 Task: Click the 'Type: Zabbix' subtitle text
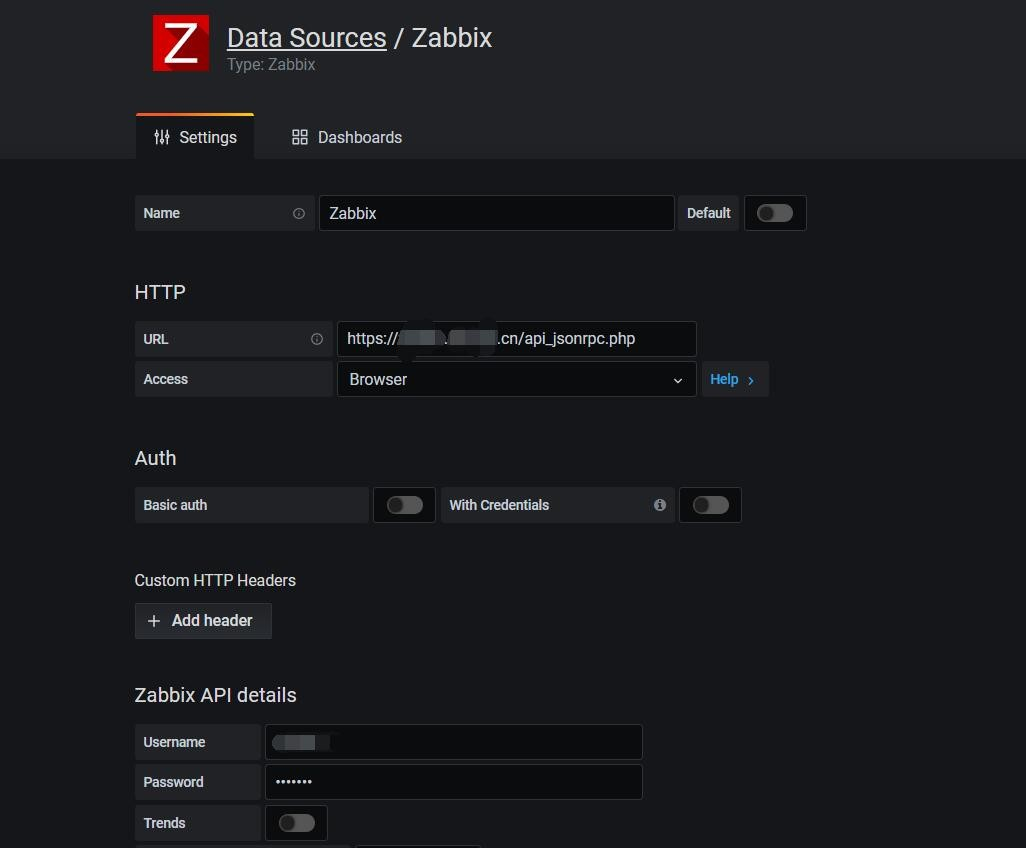pyautogui.click(x=271, y=64)
